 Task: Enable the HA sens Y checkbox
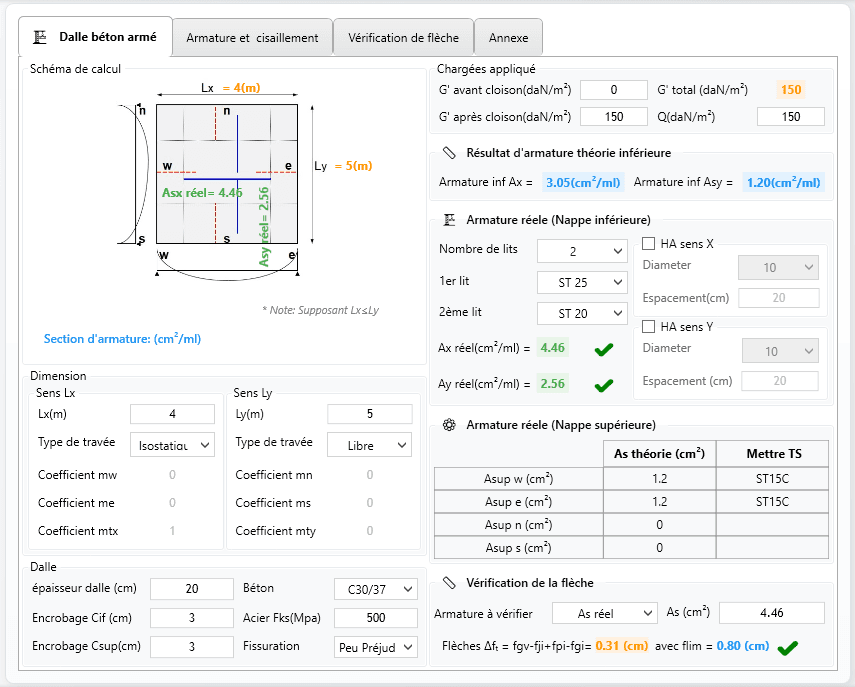(x=648, y=326)
